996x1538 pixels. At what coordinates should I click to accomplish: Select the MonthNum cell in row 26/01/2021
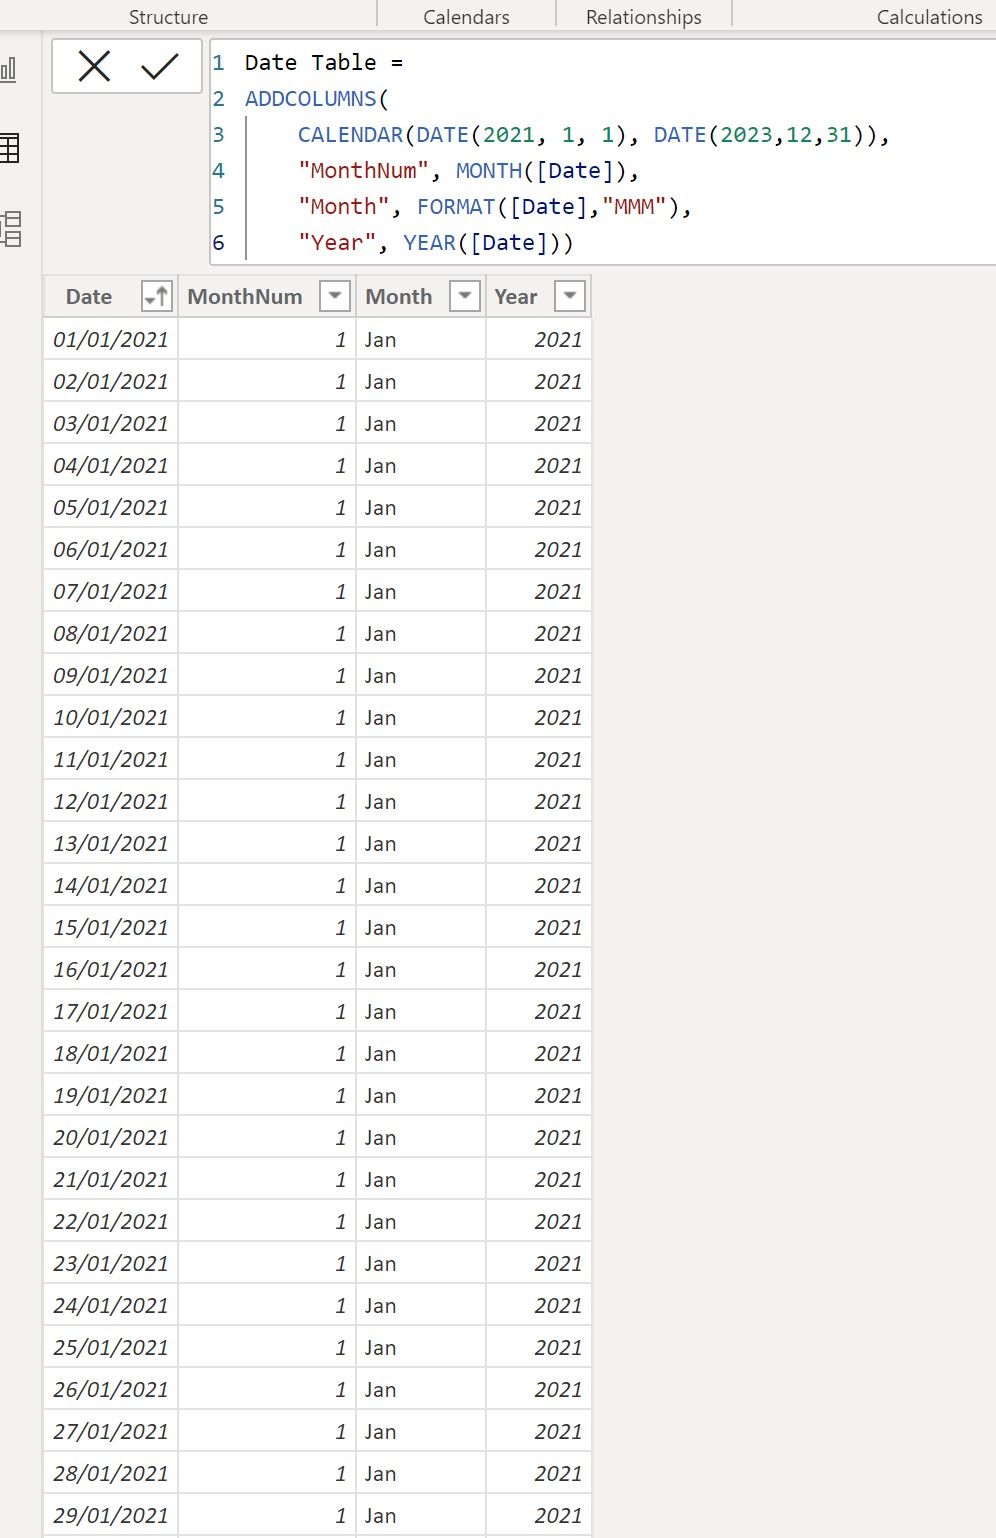click(267, 1389)
